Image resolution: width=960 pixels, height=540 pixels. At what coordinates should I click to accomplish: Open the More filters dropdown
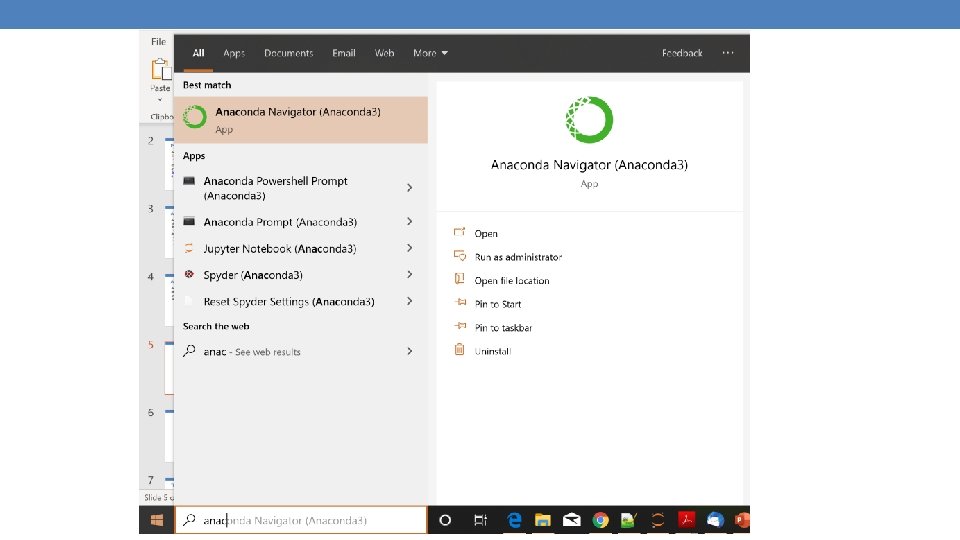pos(430,53)
